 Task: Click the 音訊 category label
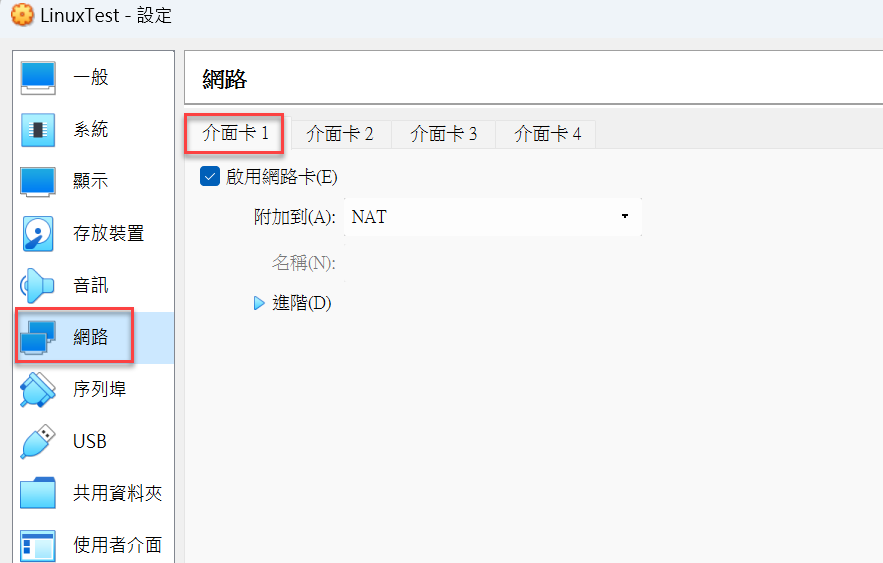click(91, 285)
